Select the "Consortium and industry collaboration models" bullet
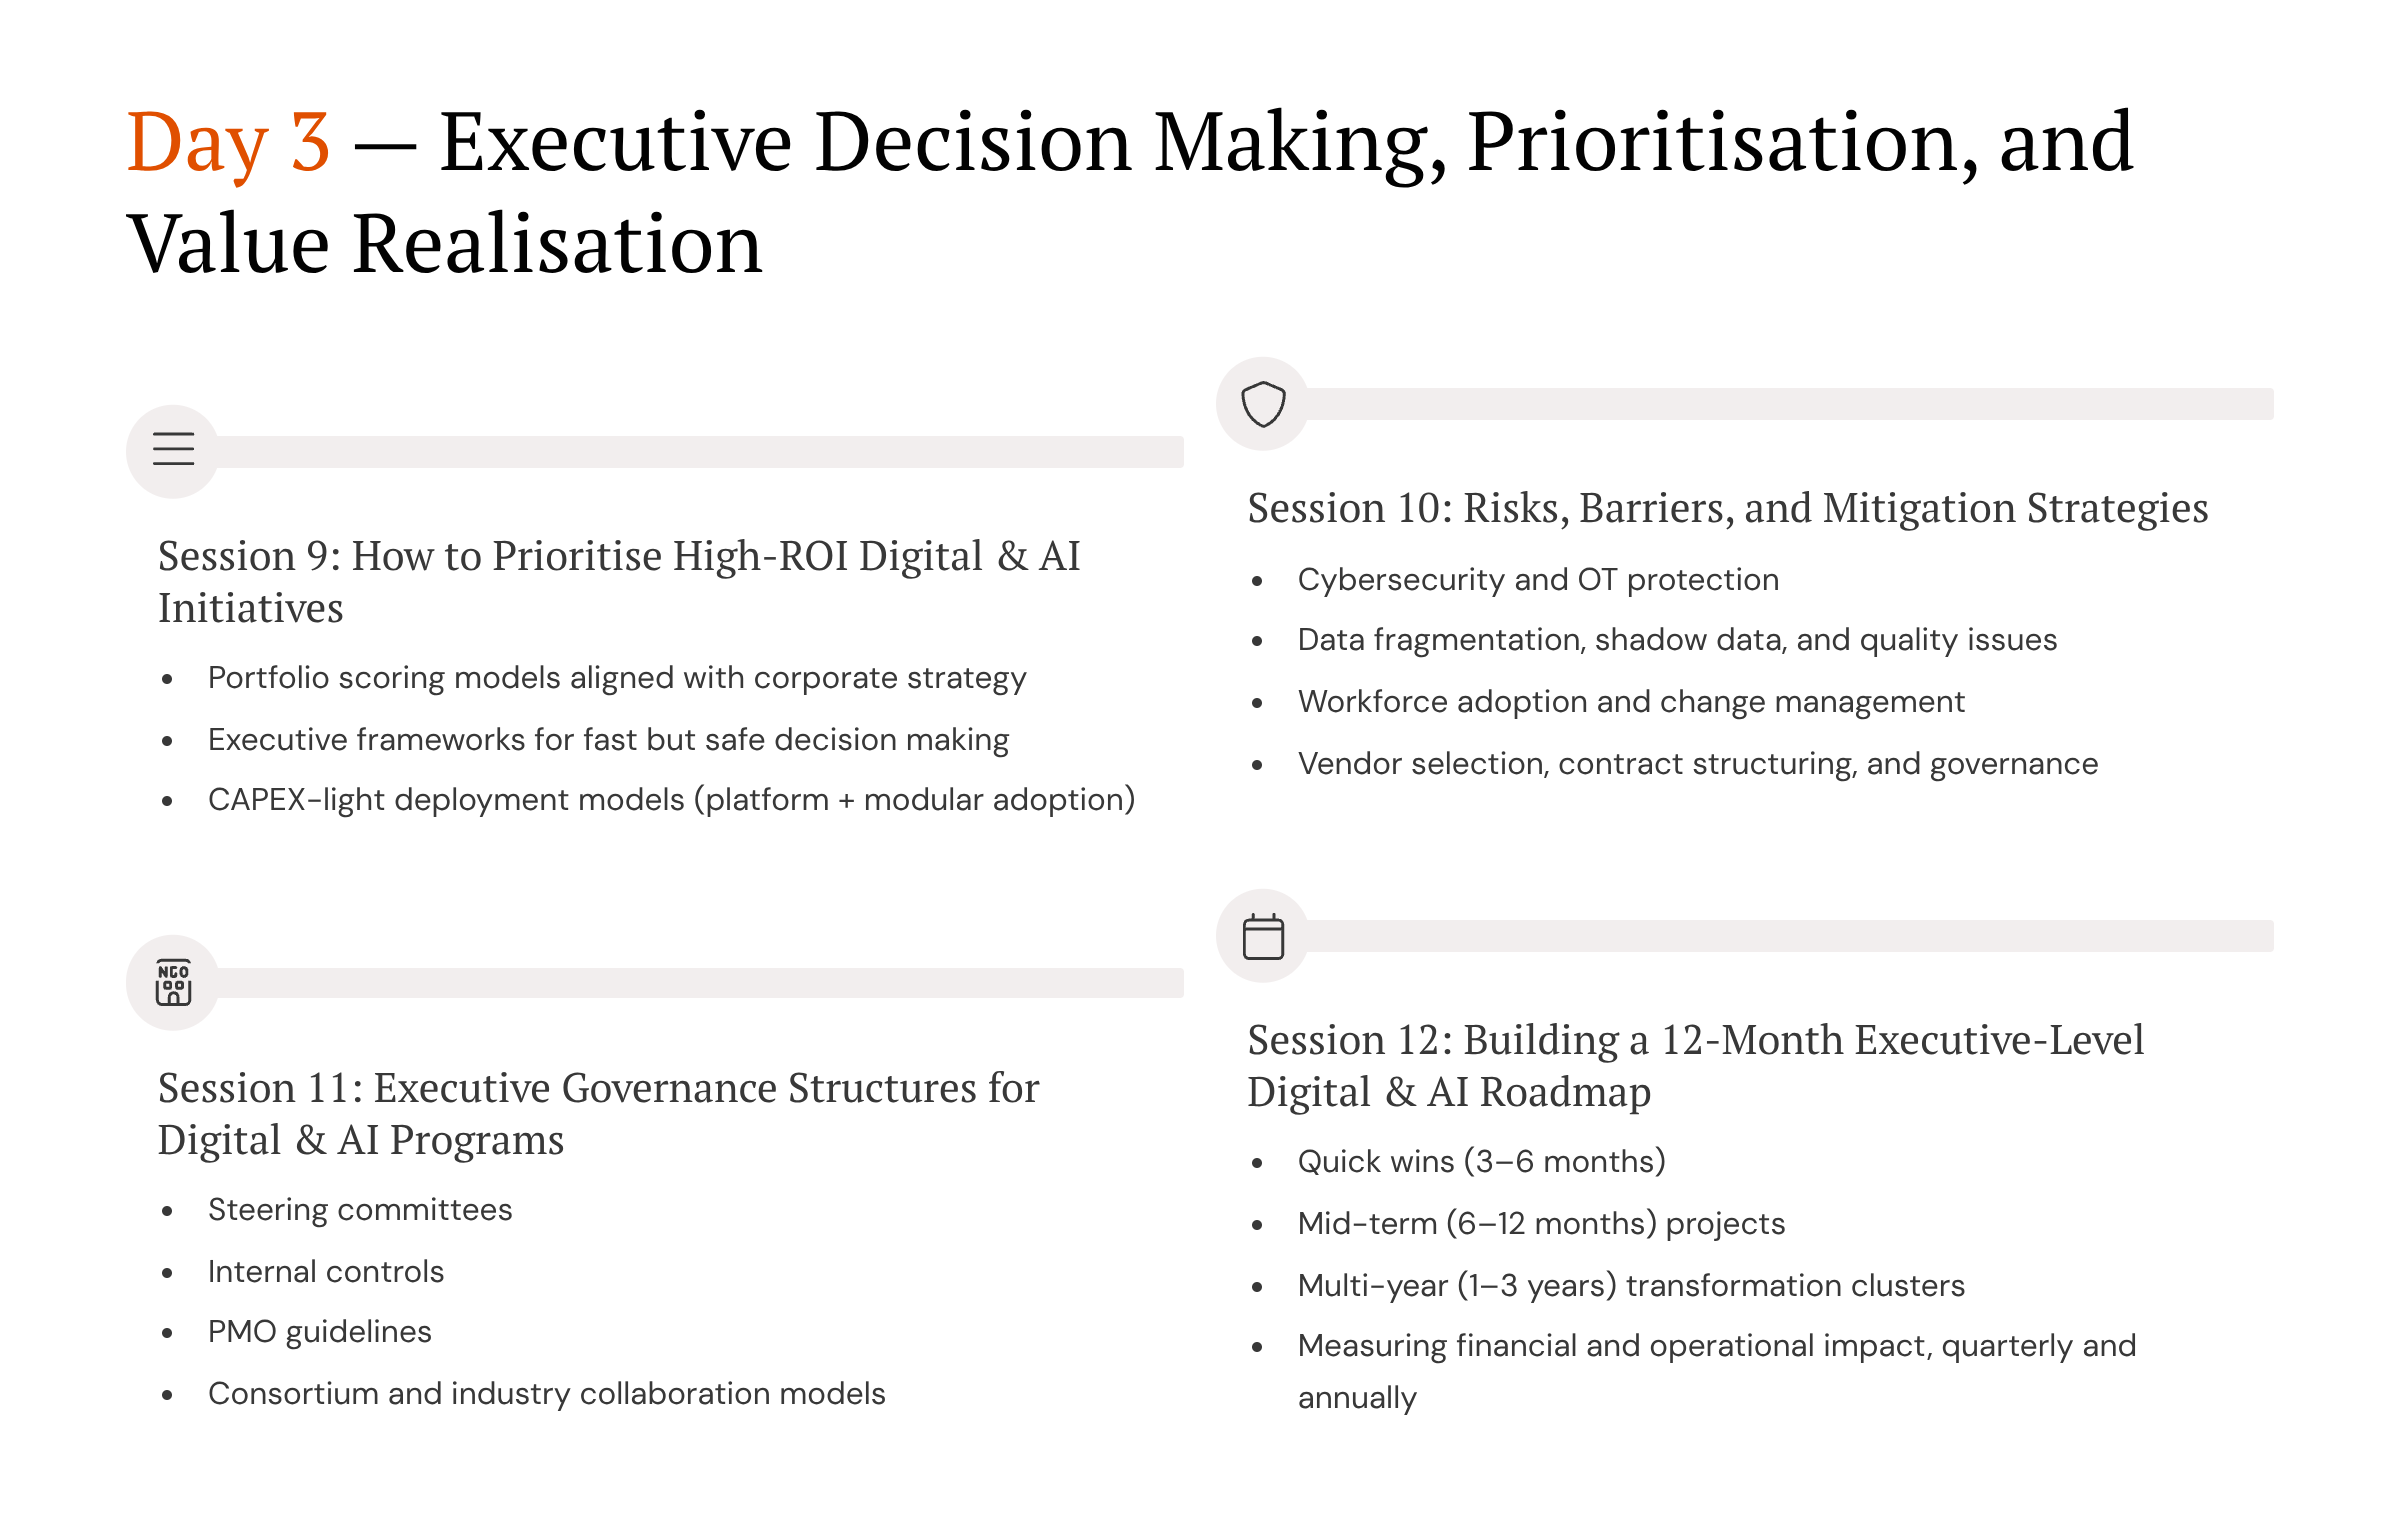The image size is (2400, 1540). tap(547, 1394)
